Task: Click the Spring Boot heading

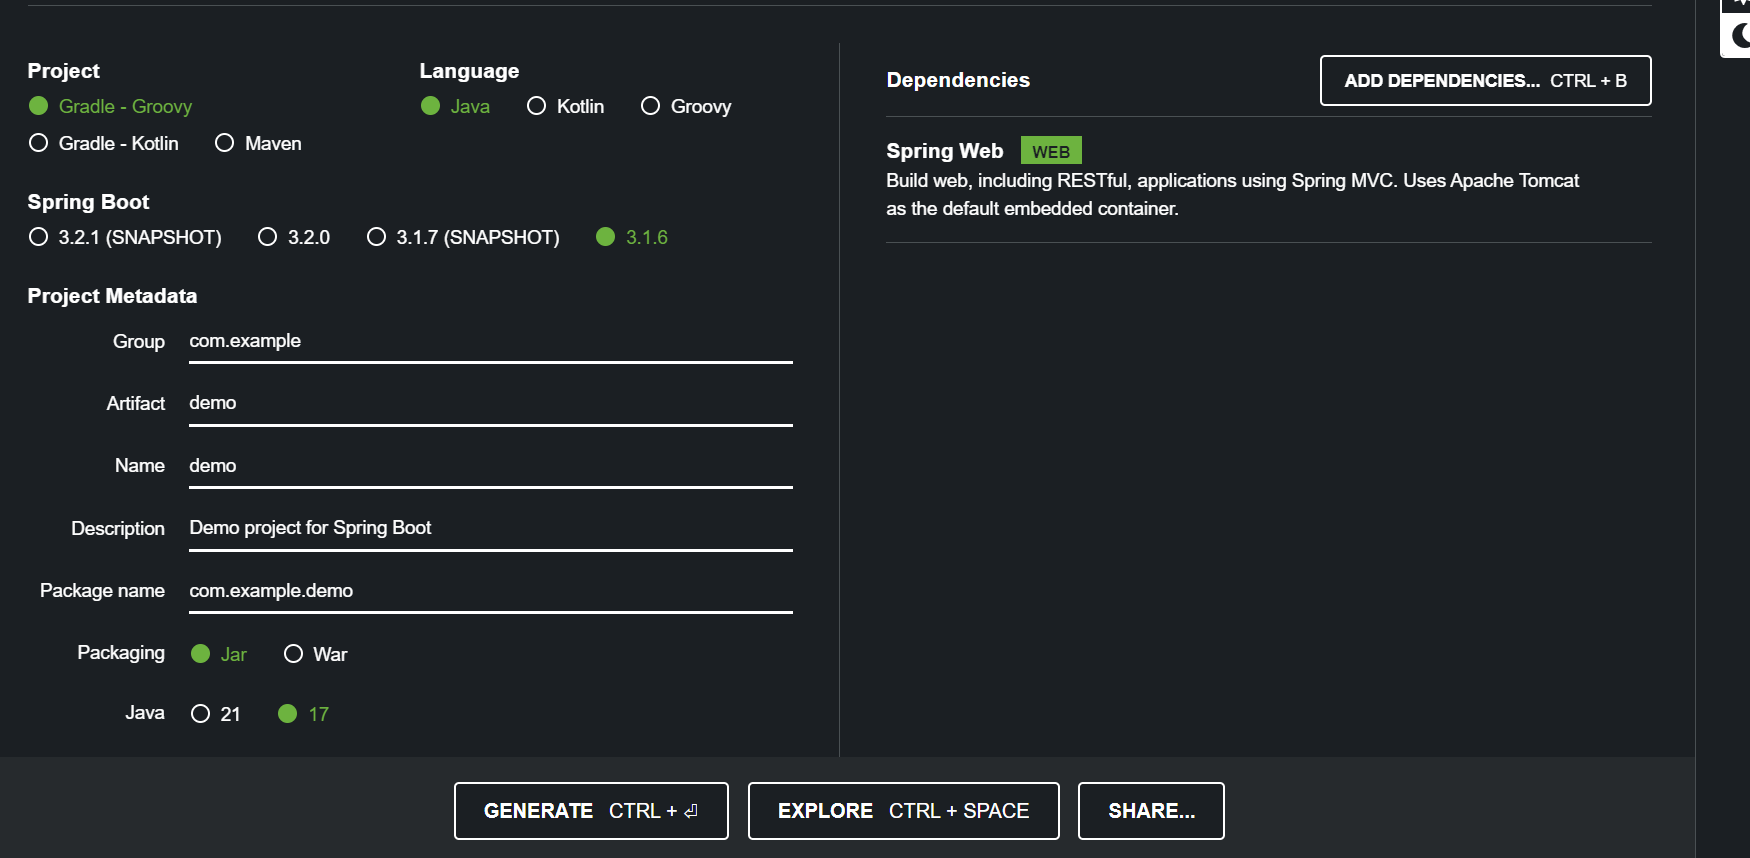Action: [x=88, y=202]
